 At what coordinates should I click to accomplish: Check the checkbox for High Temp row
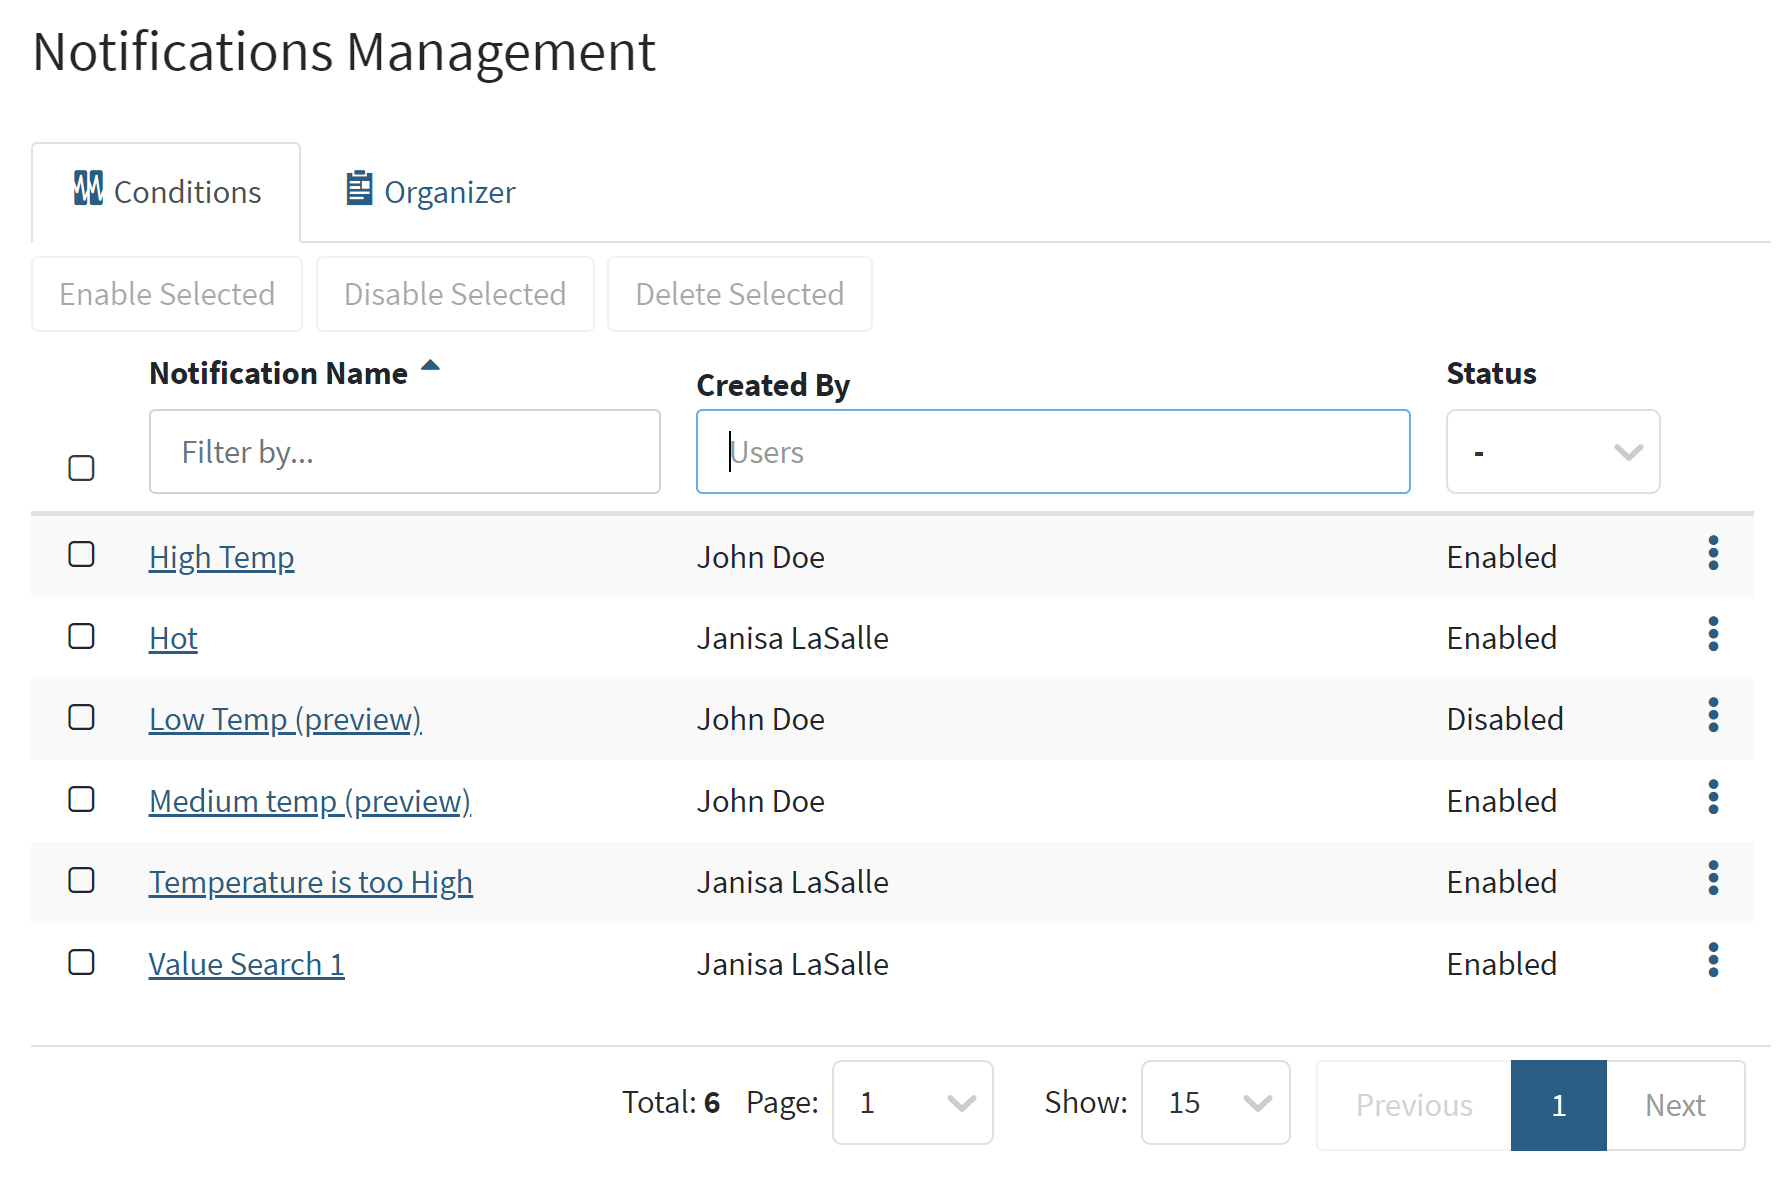tap(81, 554)
